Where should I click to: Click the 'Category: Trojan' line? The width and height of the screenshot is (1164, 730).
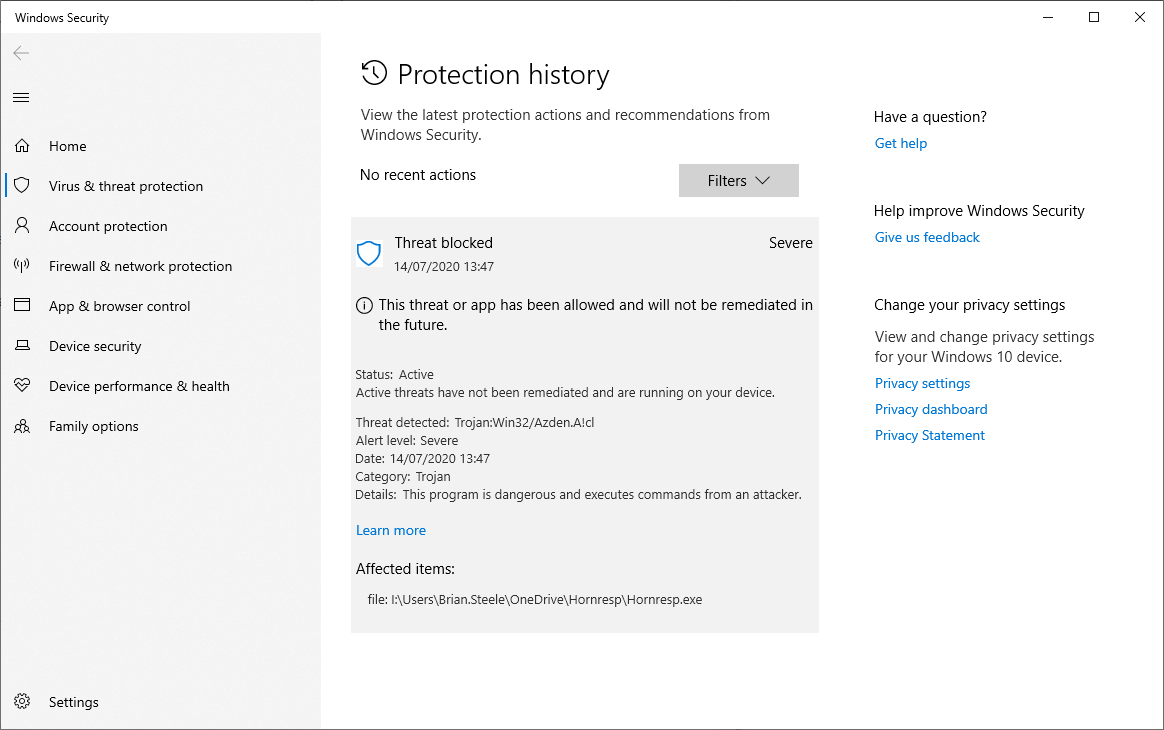[x=402, y=477]
